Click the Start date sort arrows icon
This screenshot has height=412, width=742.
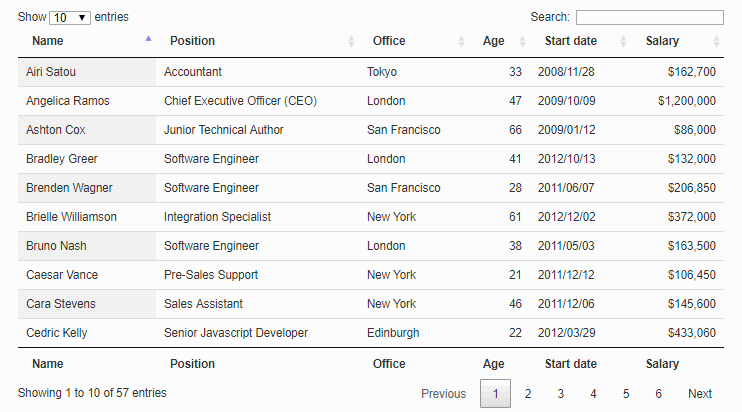[624, 41]
